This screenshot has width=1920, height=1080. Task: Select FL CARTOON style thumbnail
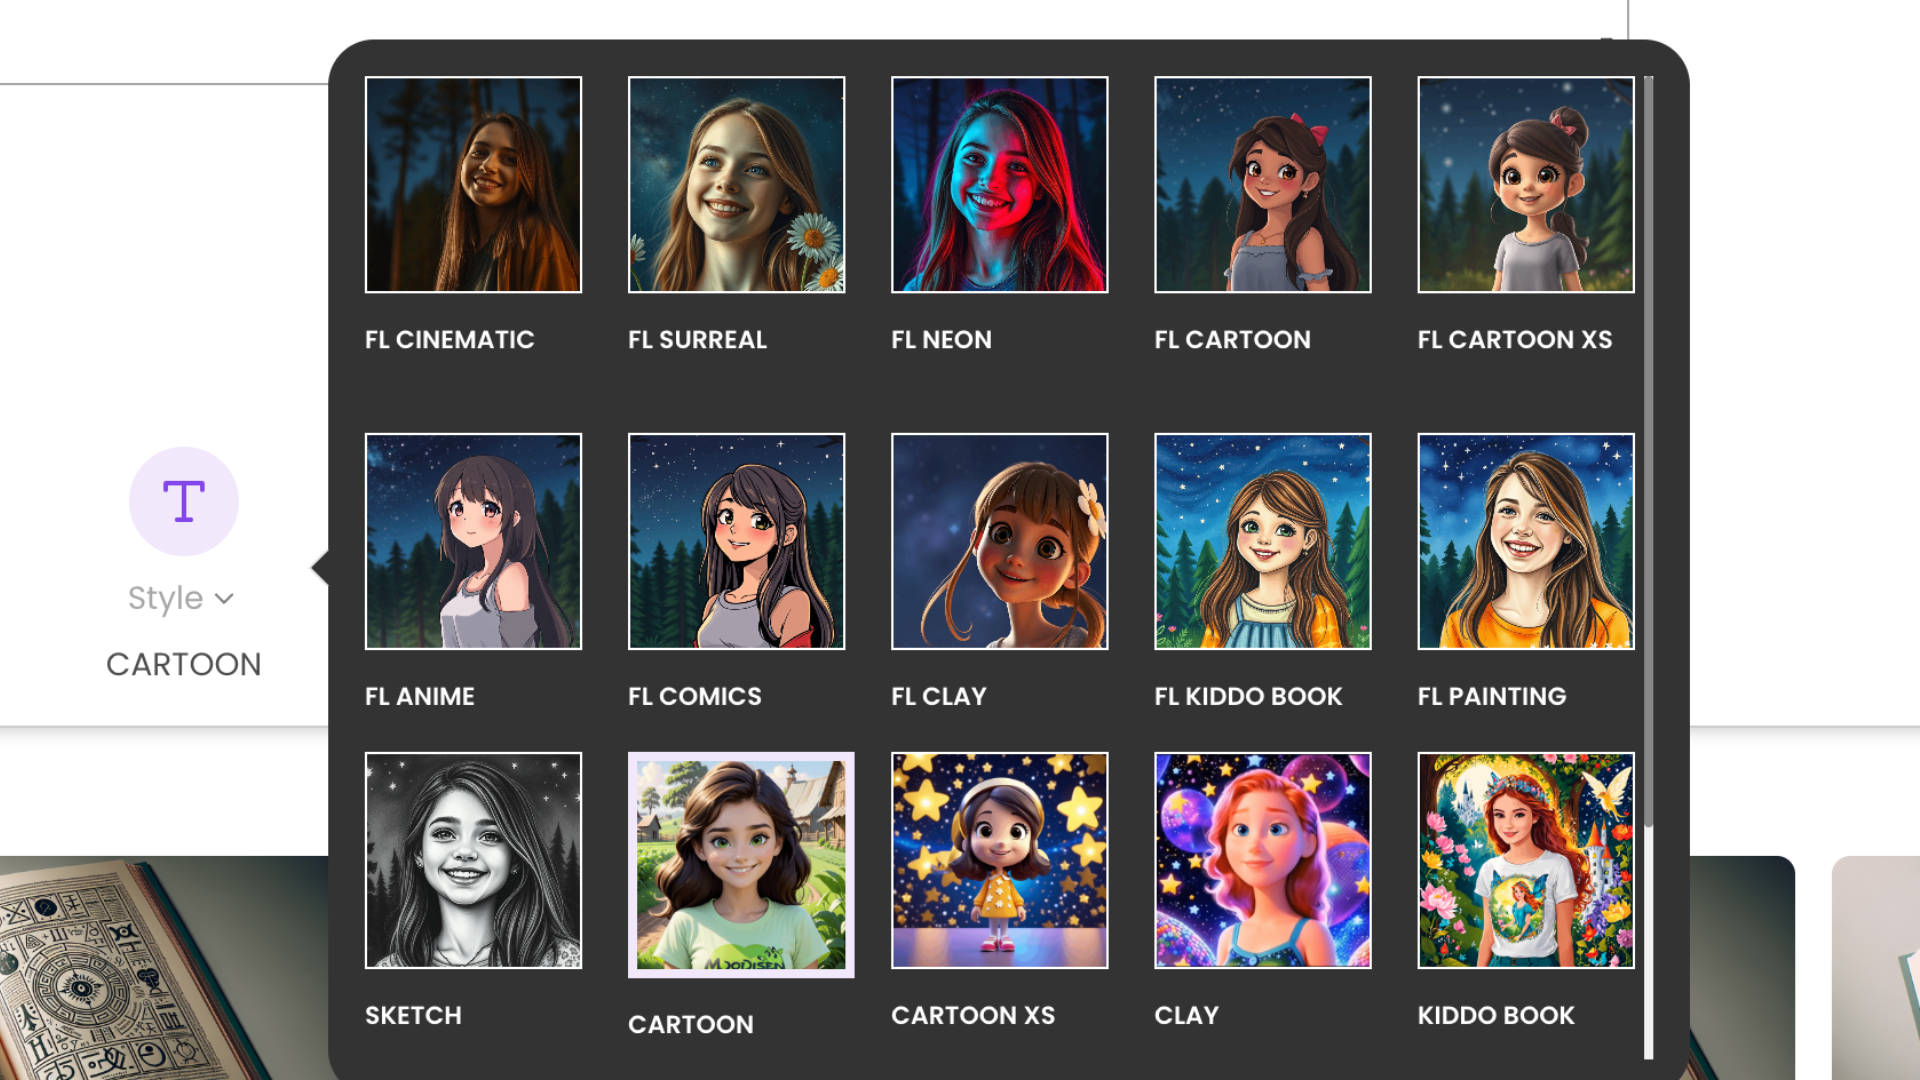(1263, 183)
